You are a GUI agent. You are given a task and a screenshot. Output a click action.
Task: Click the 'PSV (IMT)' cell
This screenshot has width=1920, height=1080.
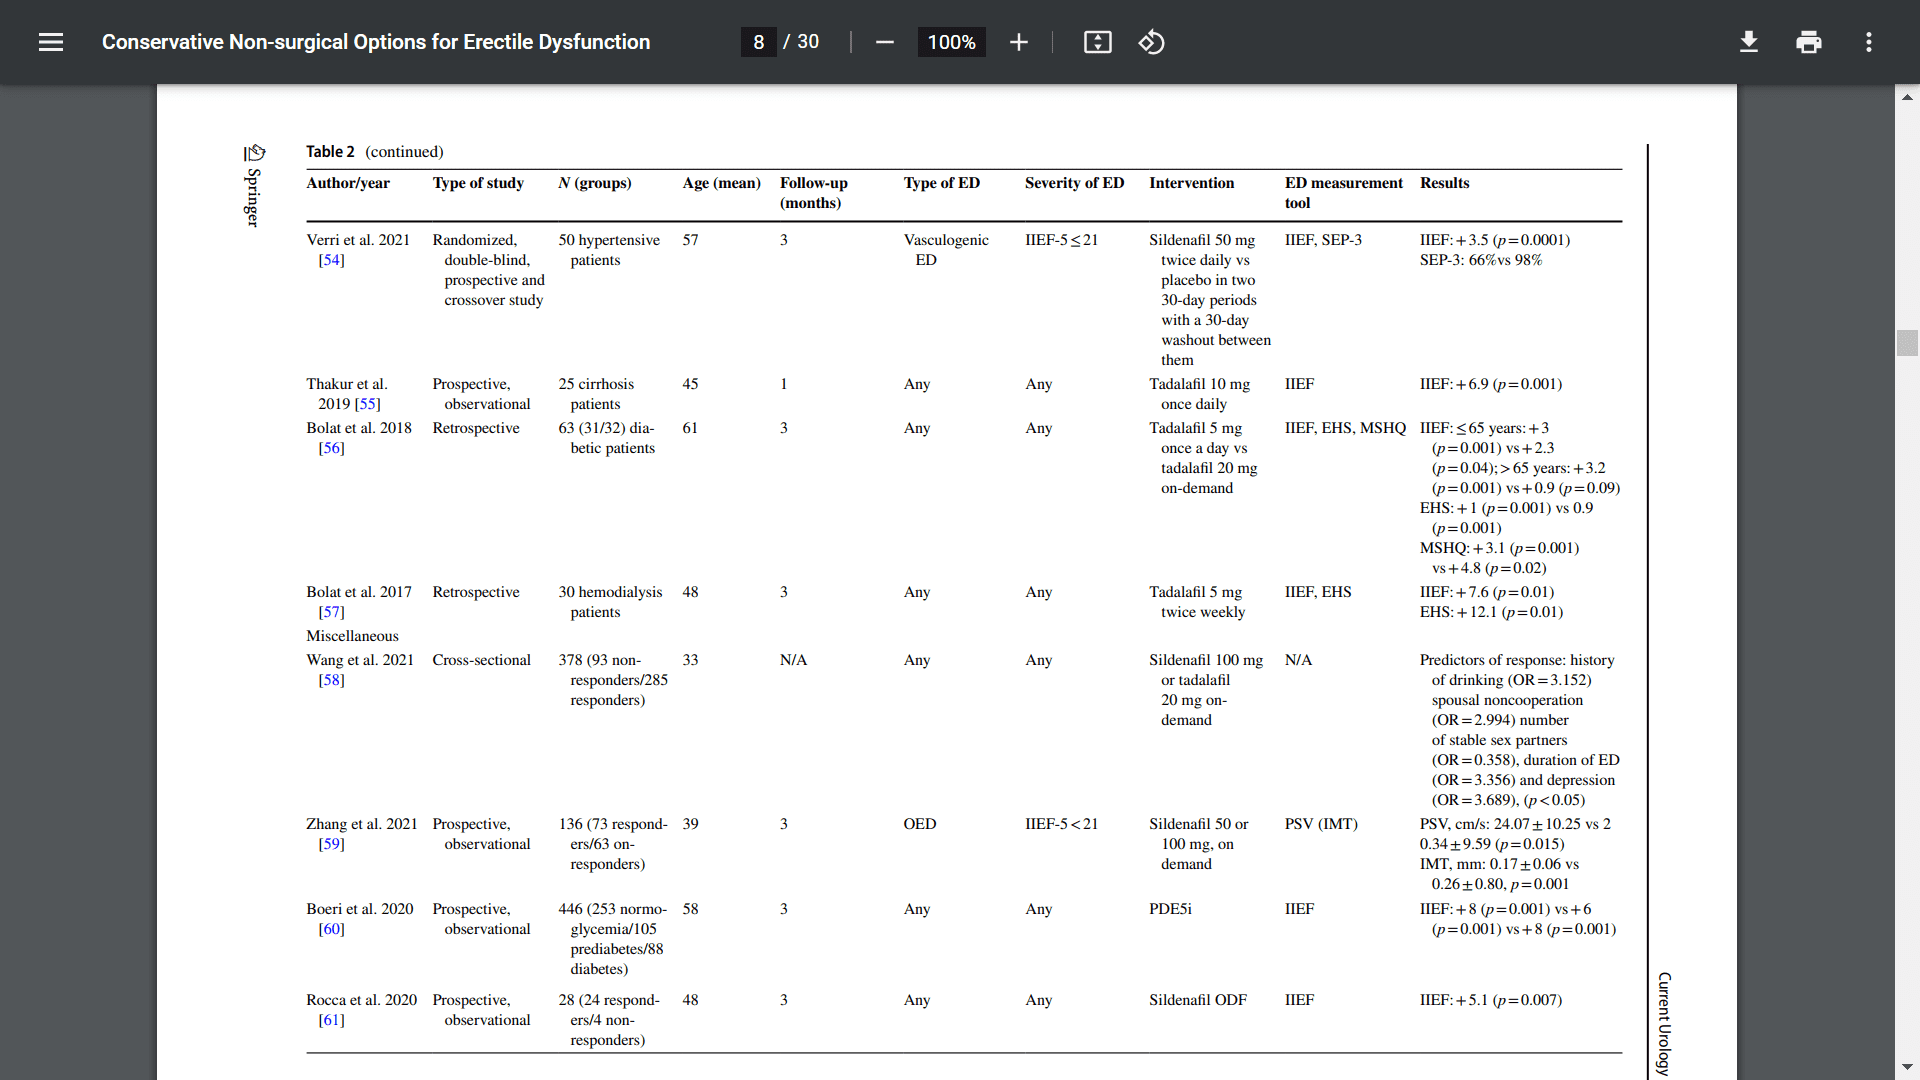coord(1321,824)
